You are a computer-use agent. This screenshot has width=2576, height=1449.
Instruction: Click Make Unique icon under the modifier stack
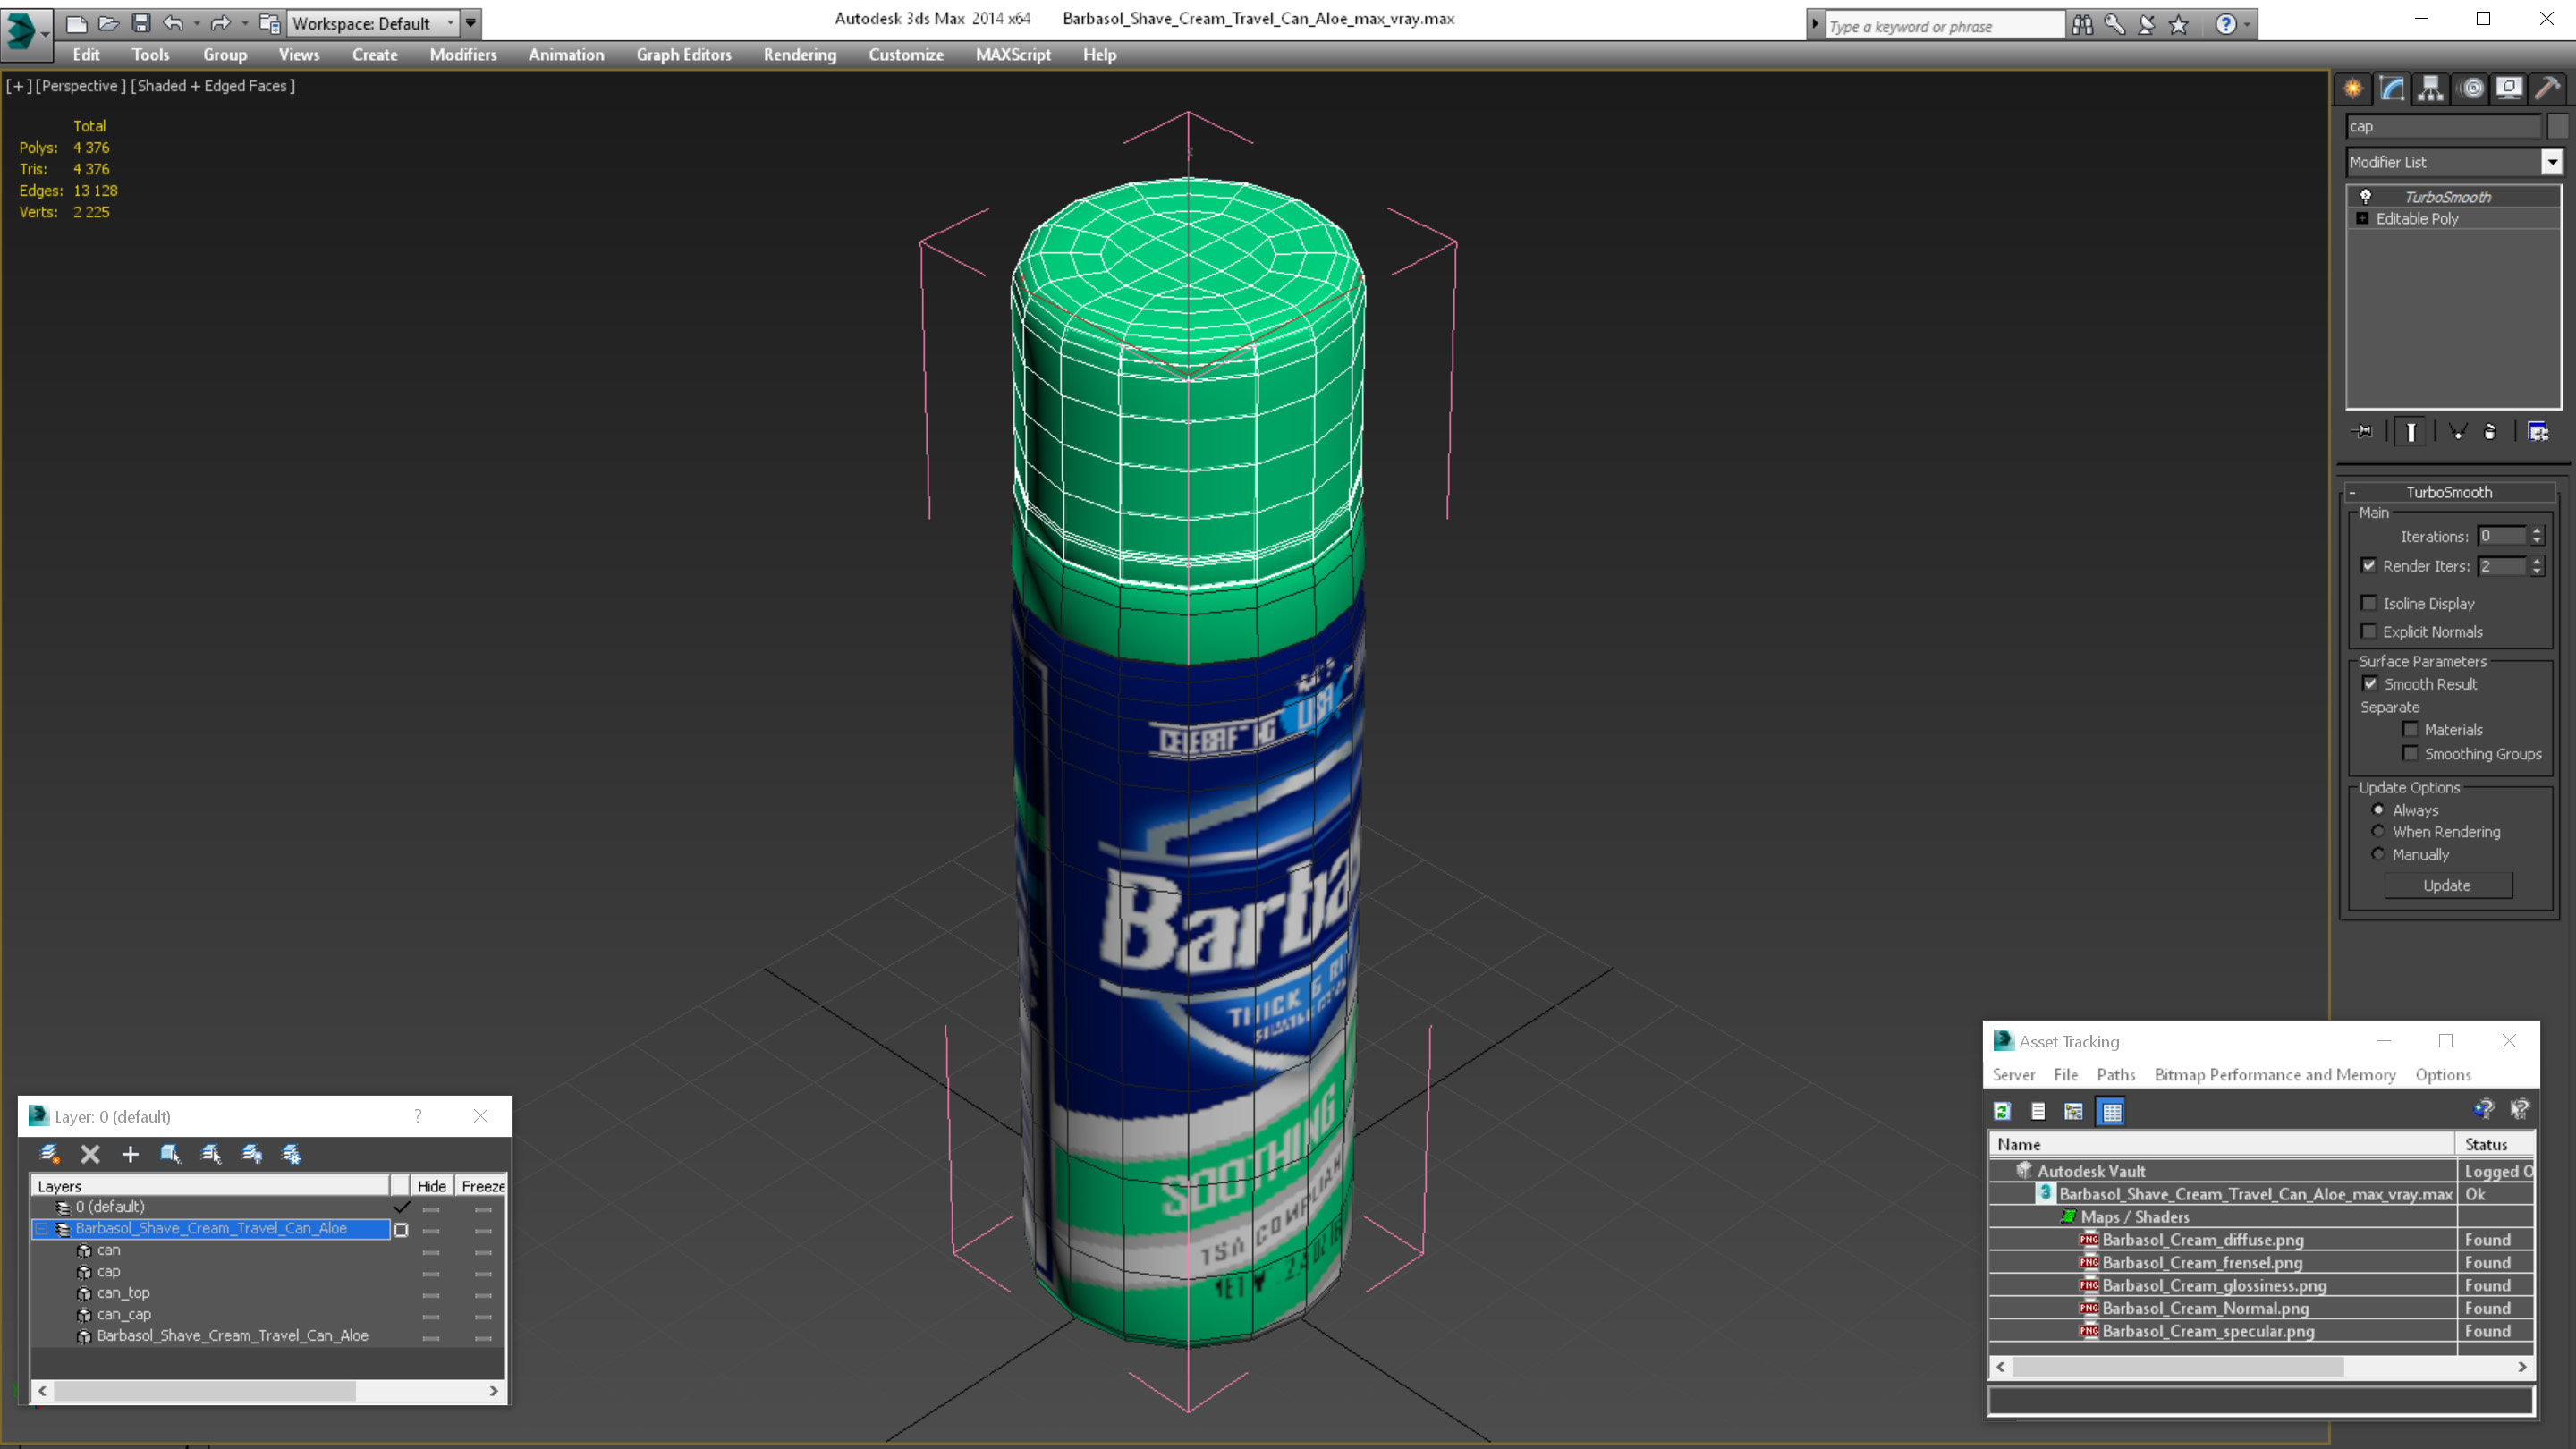click(2457, 432)
